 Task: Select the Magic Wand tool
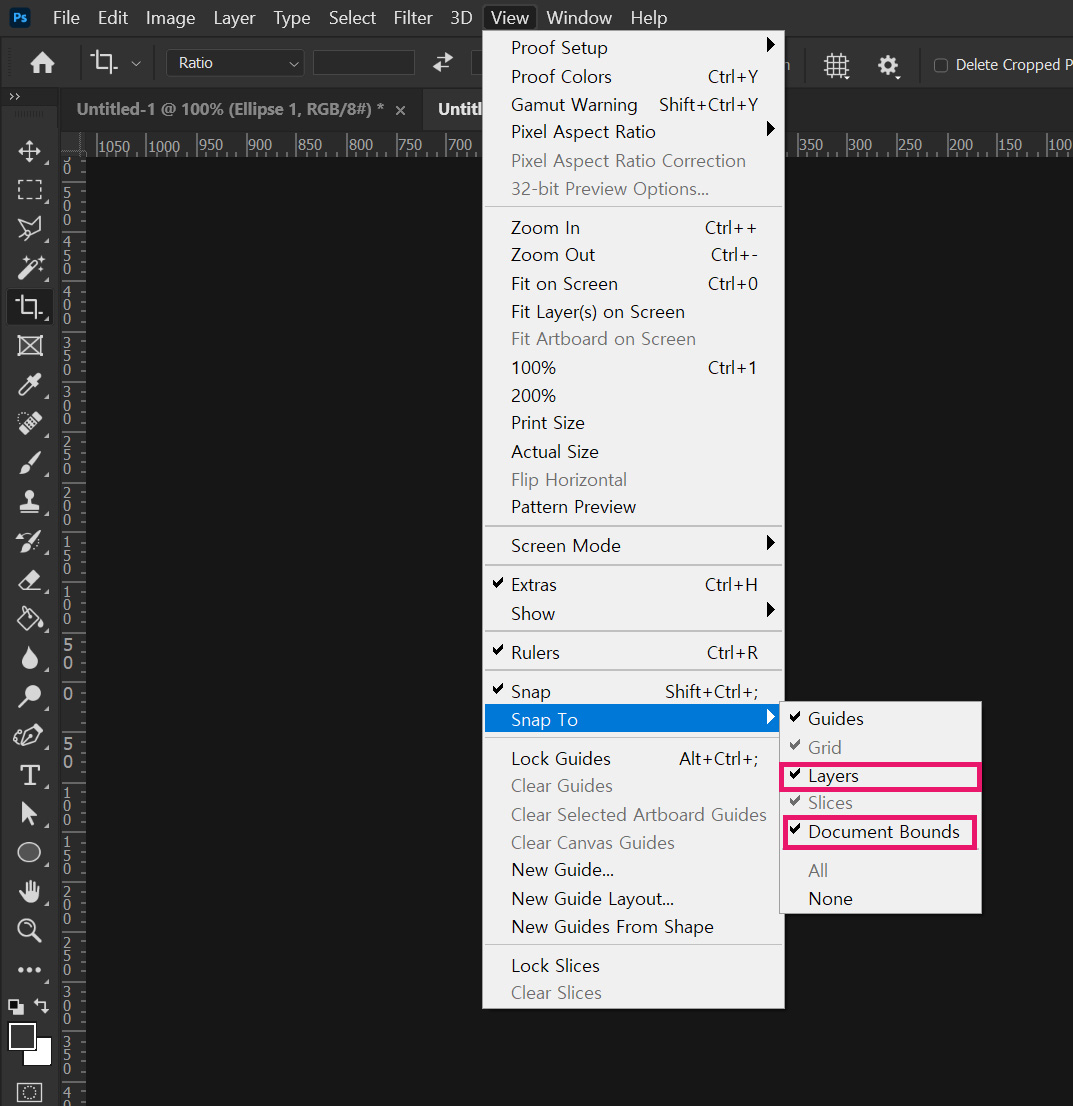click(29, 267)
